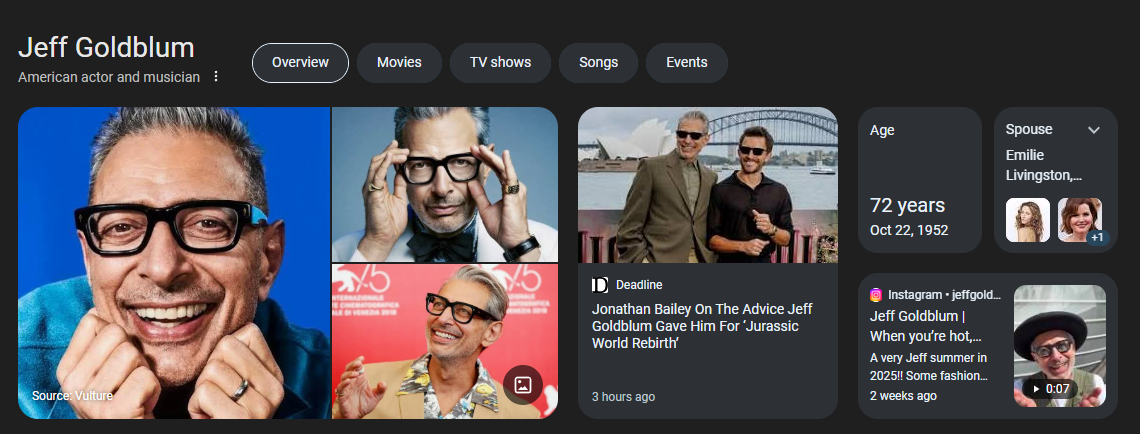
Task: Open the red Venice festival backdrop photo
Action: pos(445,341)
